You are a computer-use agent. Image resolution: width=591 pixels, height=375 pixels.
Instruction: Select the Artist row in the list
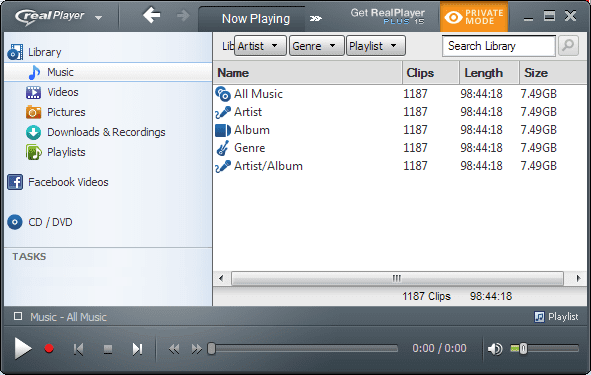[x=400, y=112]
